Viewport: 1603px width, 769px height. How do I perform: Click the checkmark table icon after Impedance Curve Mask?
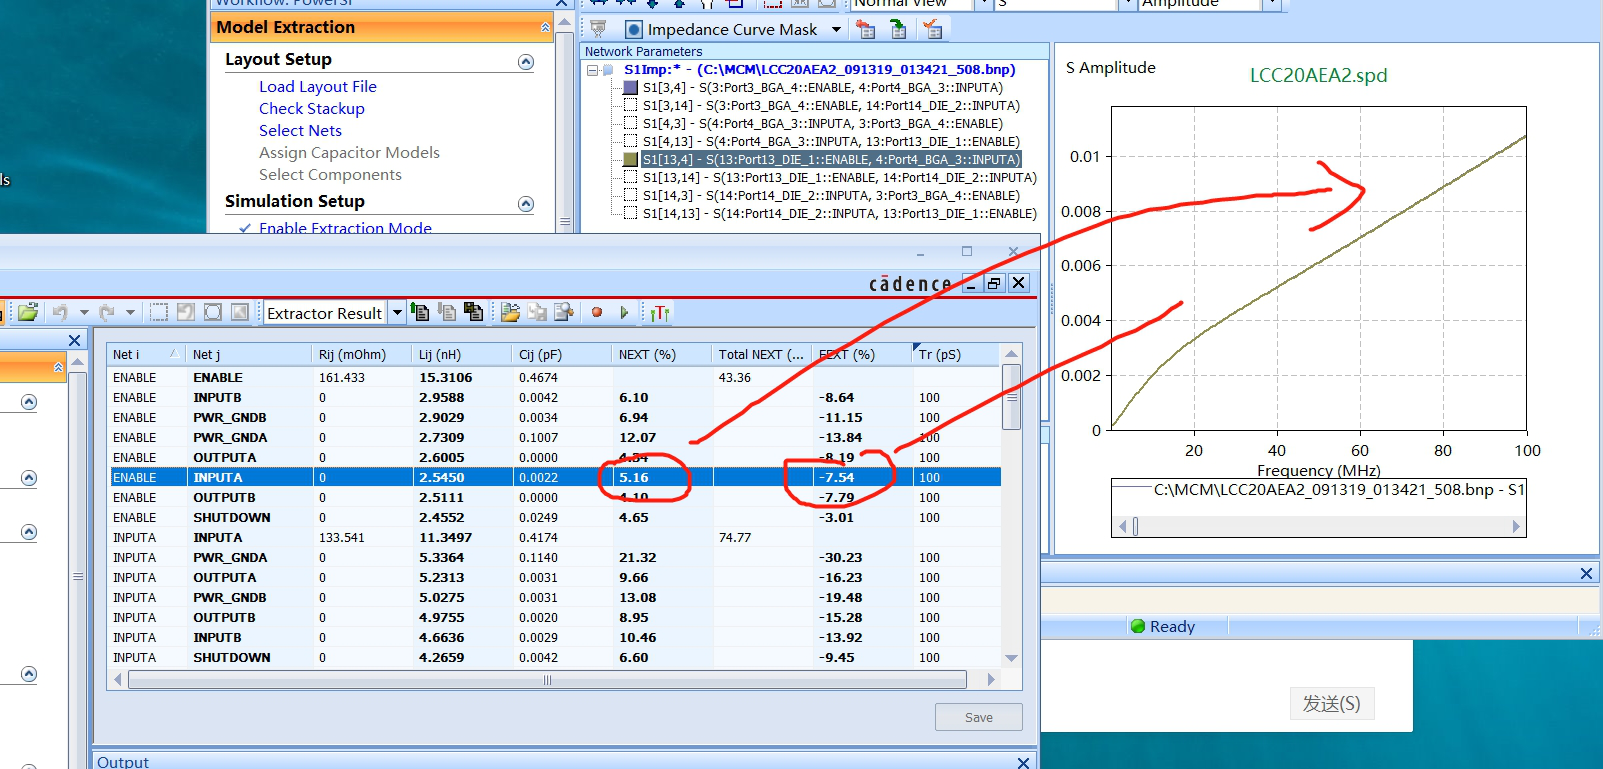[x=933, y=29]
